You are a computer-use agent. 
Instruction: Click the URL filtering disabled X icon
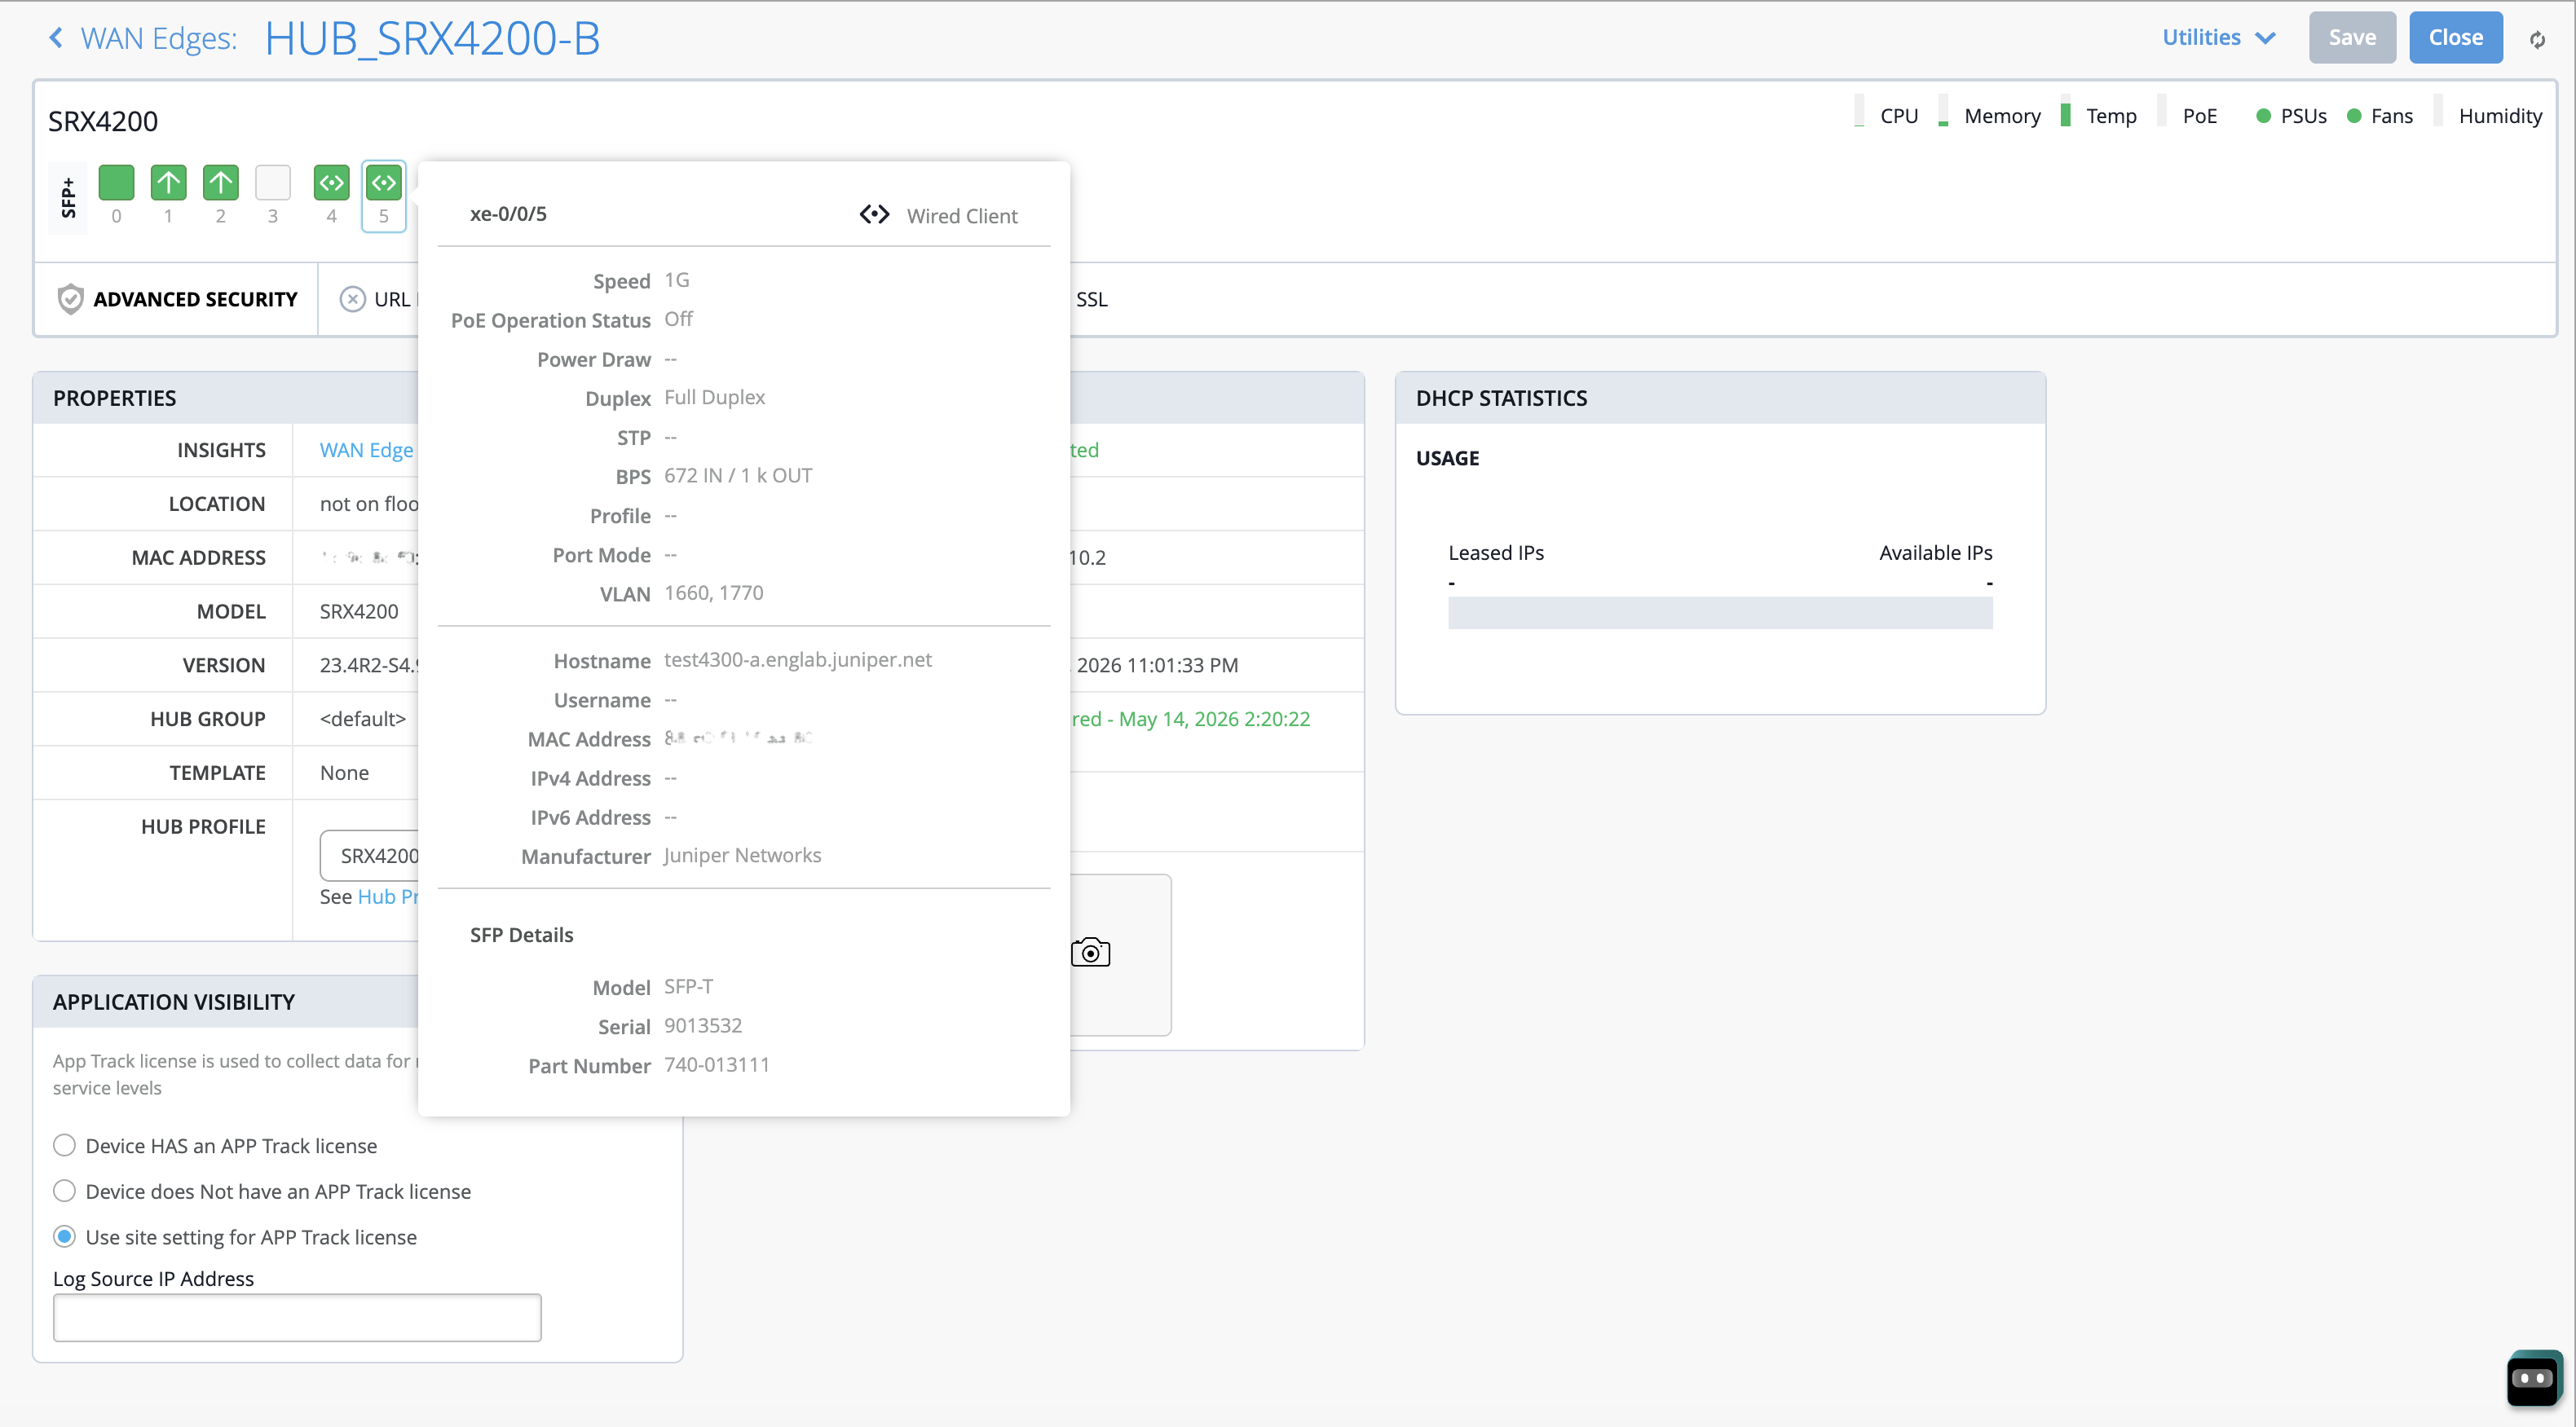[352, 299]
